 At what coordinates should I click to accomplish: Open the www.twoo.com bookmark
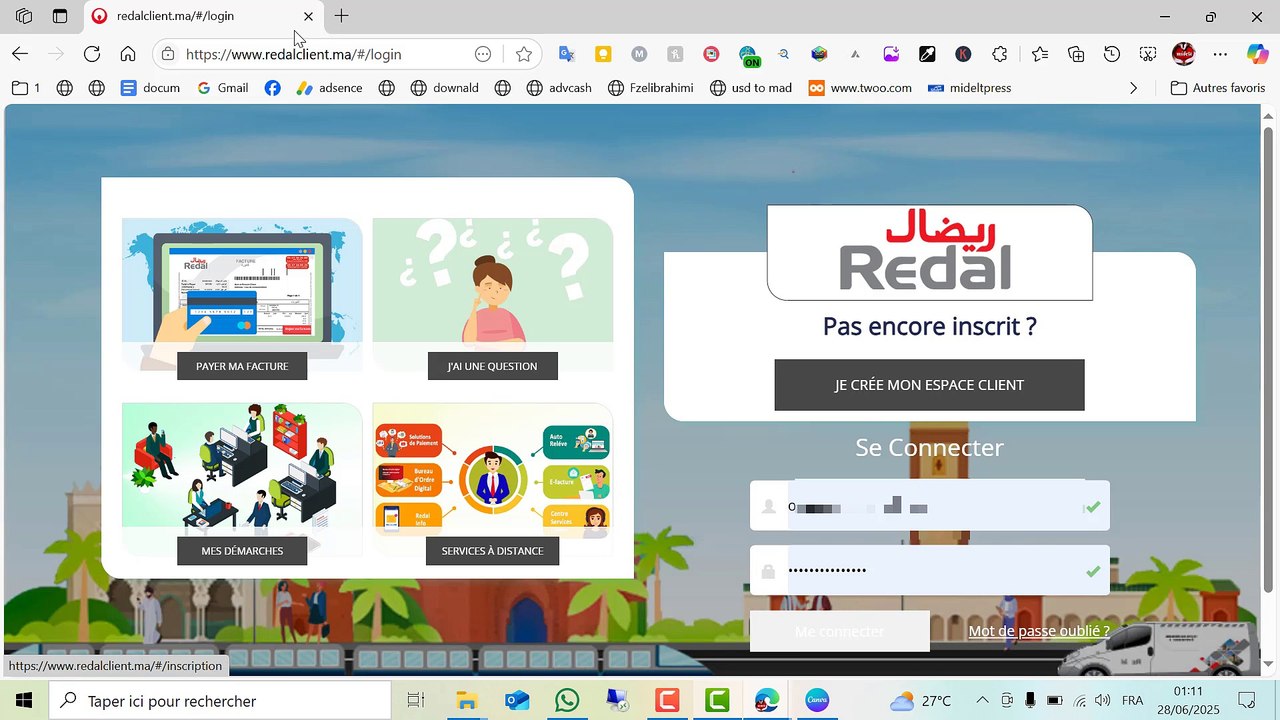click(861, 88)
